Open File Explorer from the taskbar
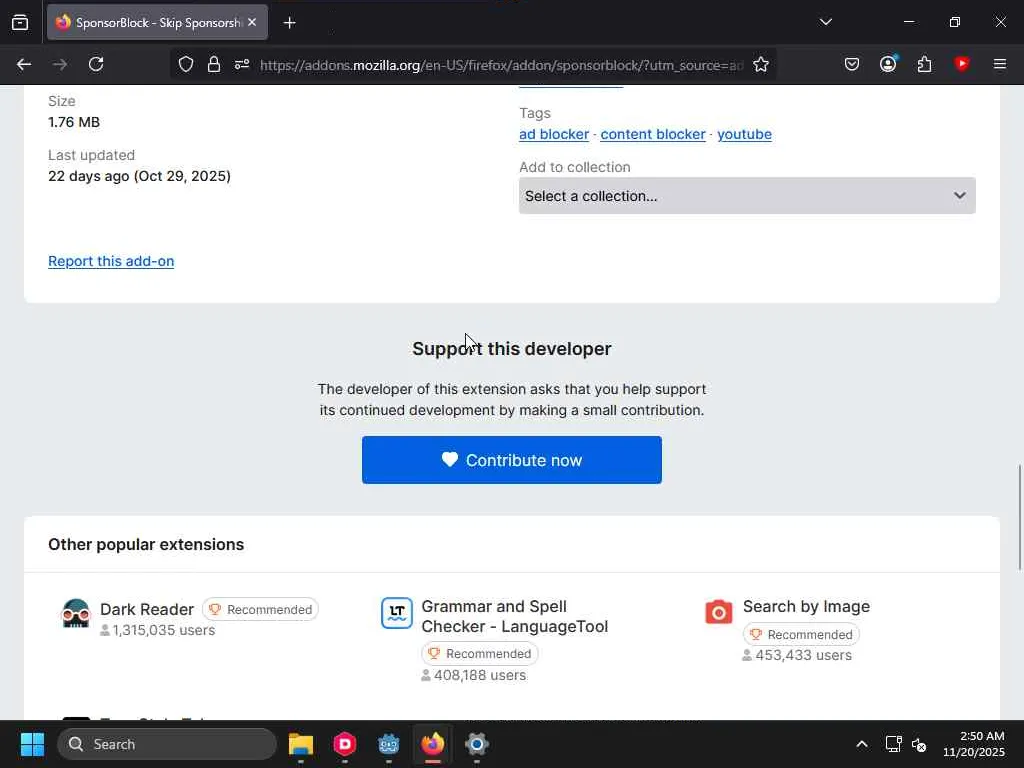The image size is (1024, 768). [x=301, y=744]
